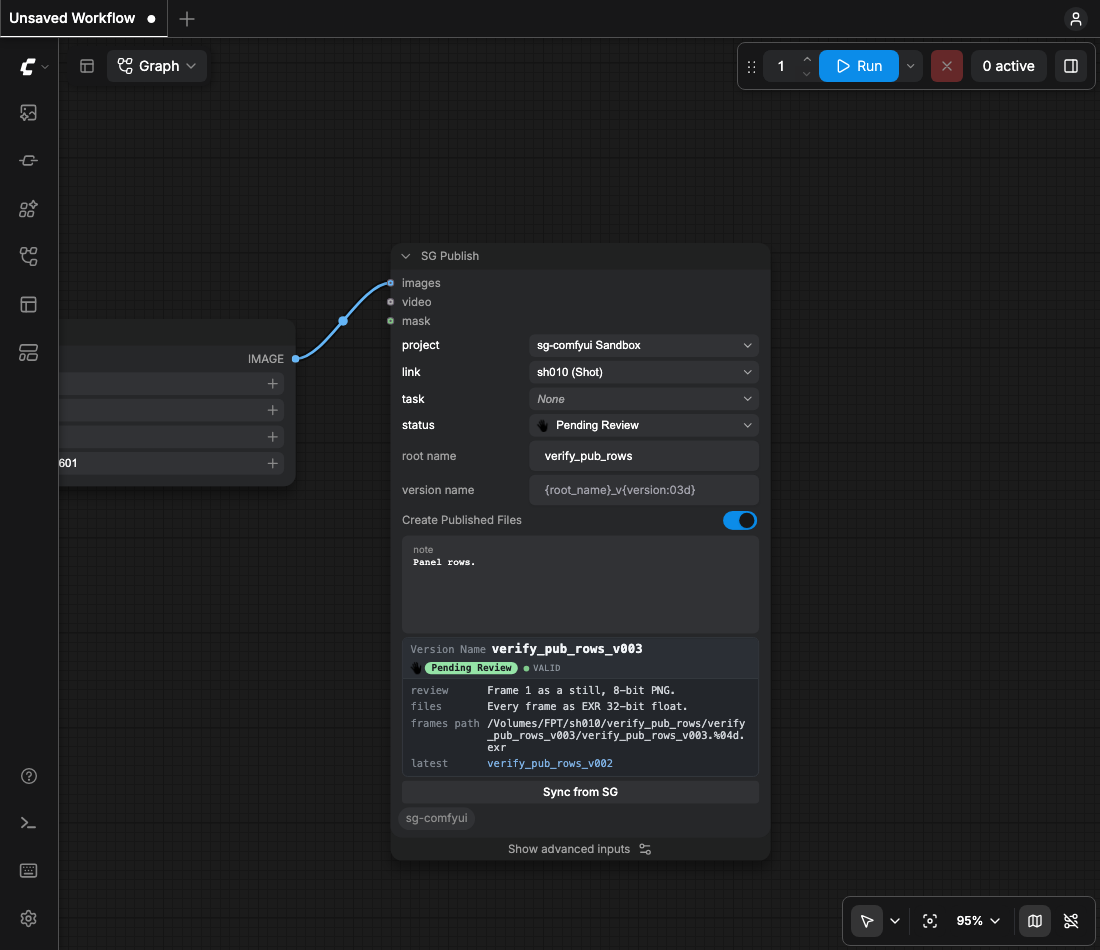1100x950 pixels.
Task: Add a new workflow tab with plus
Action: (187, 19)
